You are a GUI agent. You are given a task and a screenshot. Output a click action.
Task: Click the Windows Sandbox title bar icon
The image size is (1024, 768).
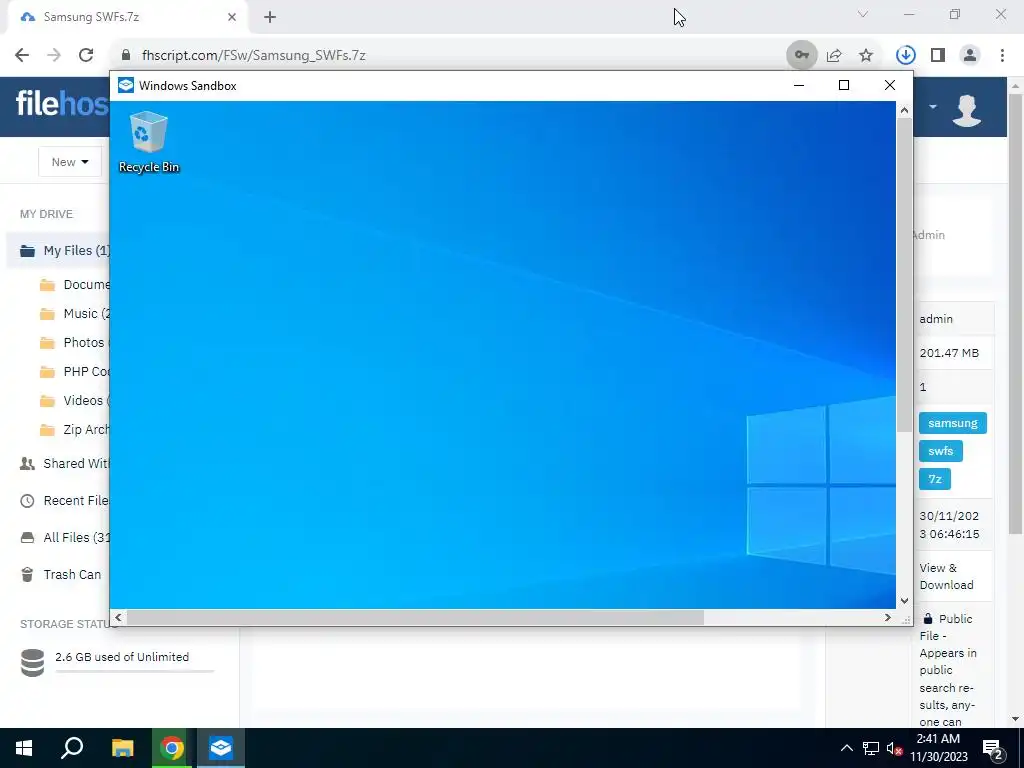point(126,86)
